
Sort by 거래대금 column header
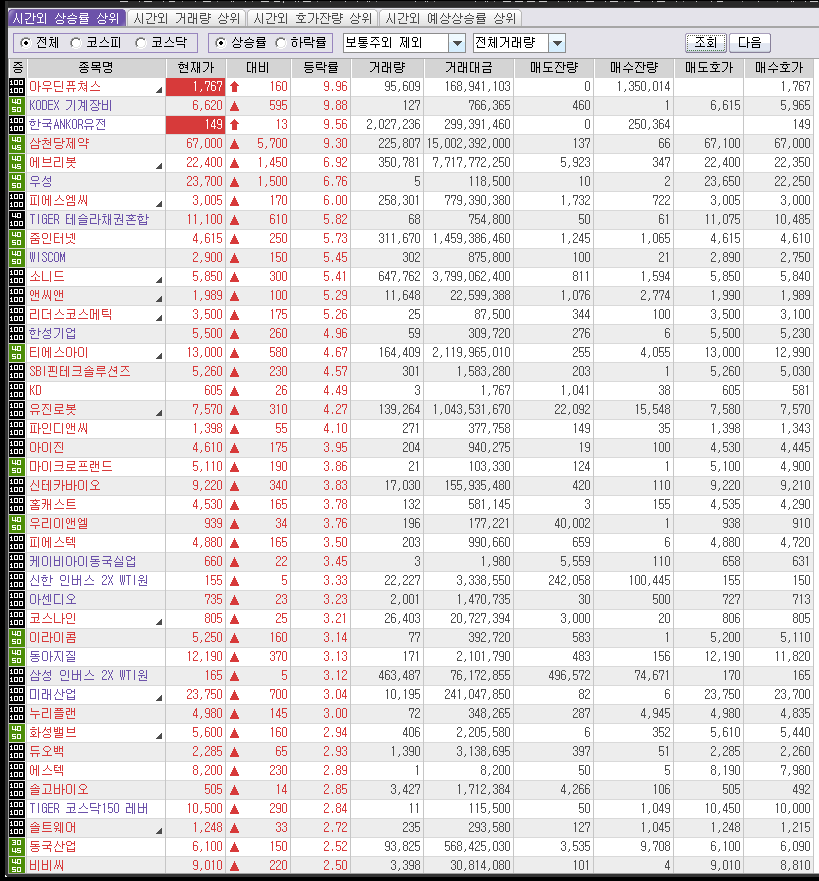468,68
